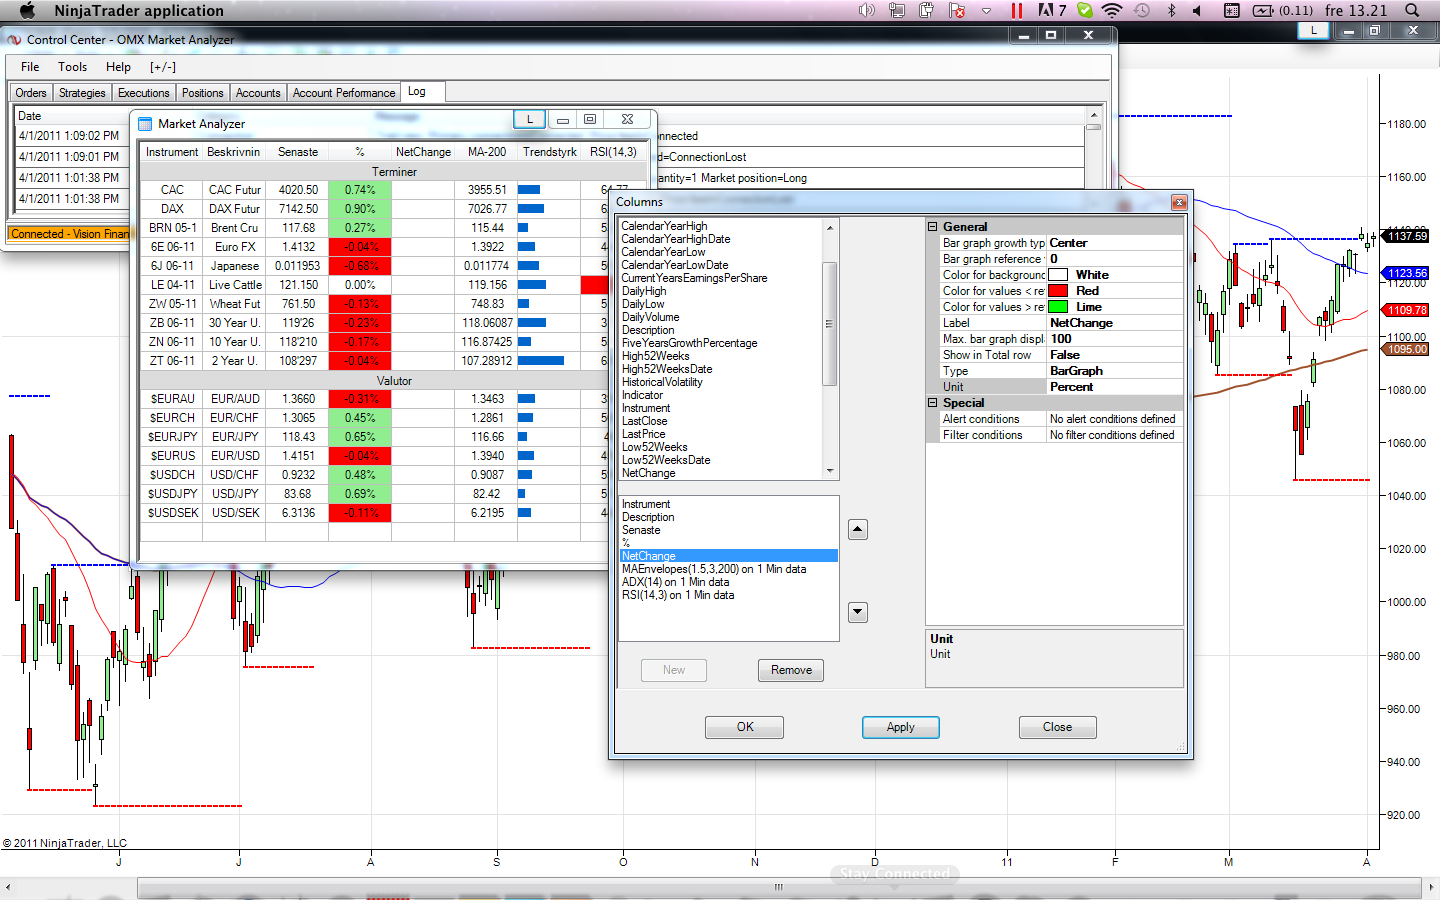The width and height of the screenshot is (1440, 900).
Task: Pick the White background color swatch
Action: pos(1058,275)
